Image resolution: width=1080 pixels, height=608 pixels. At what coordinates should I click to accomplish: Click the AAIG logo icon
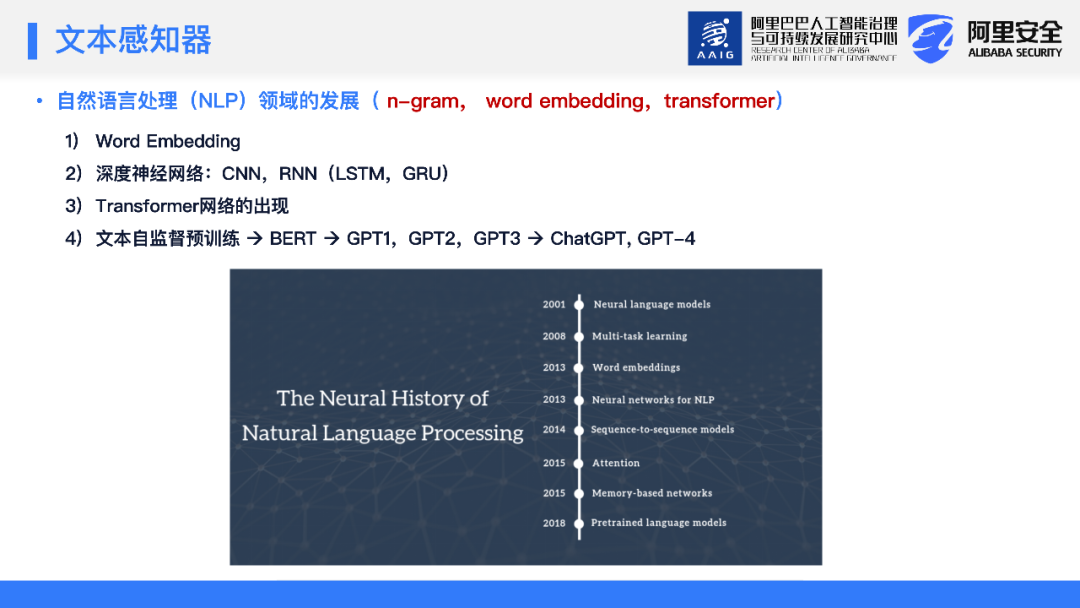pos(714,39)
